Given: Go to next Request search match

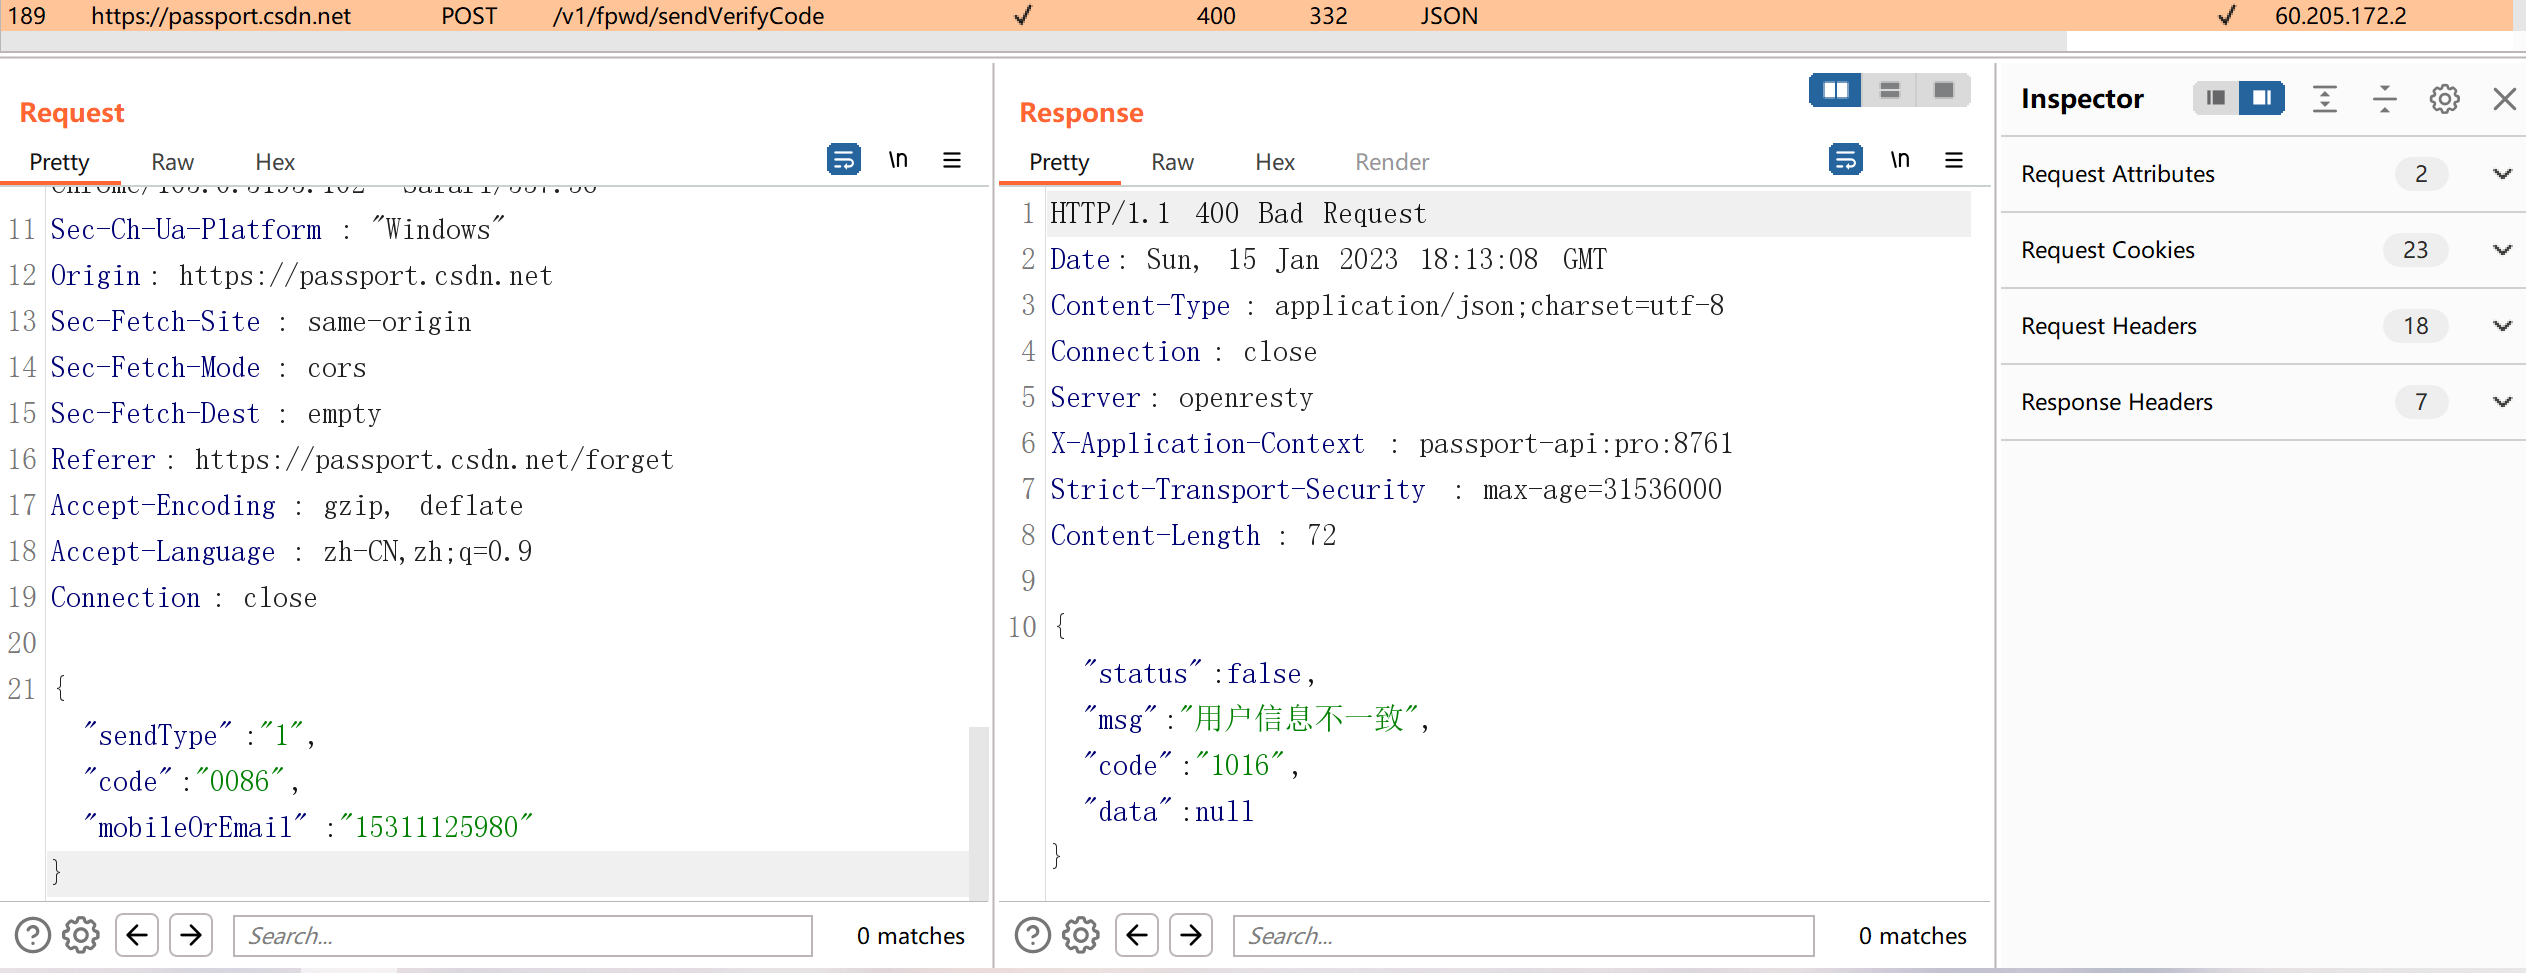Looking at the screenshot, I should [x=191, y=936].
